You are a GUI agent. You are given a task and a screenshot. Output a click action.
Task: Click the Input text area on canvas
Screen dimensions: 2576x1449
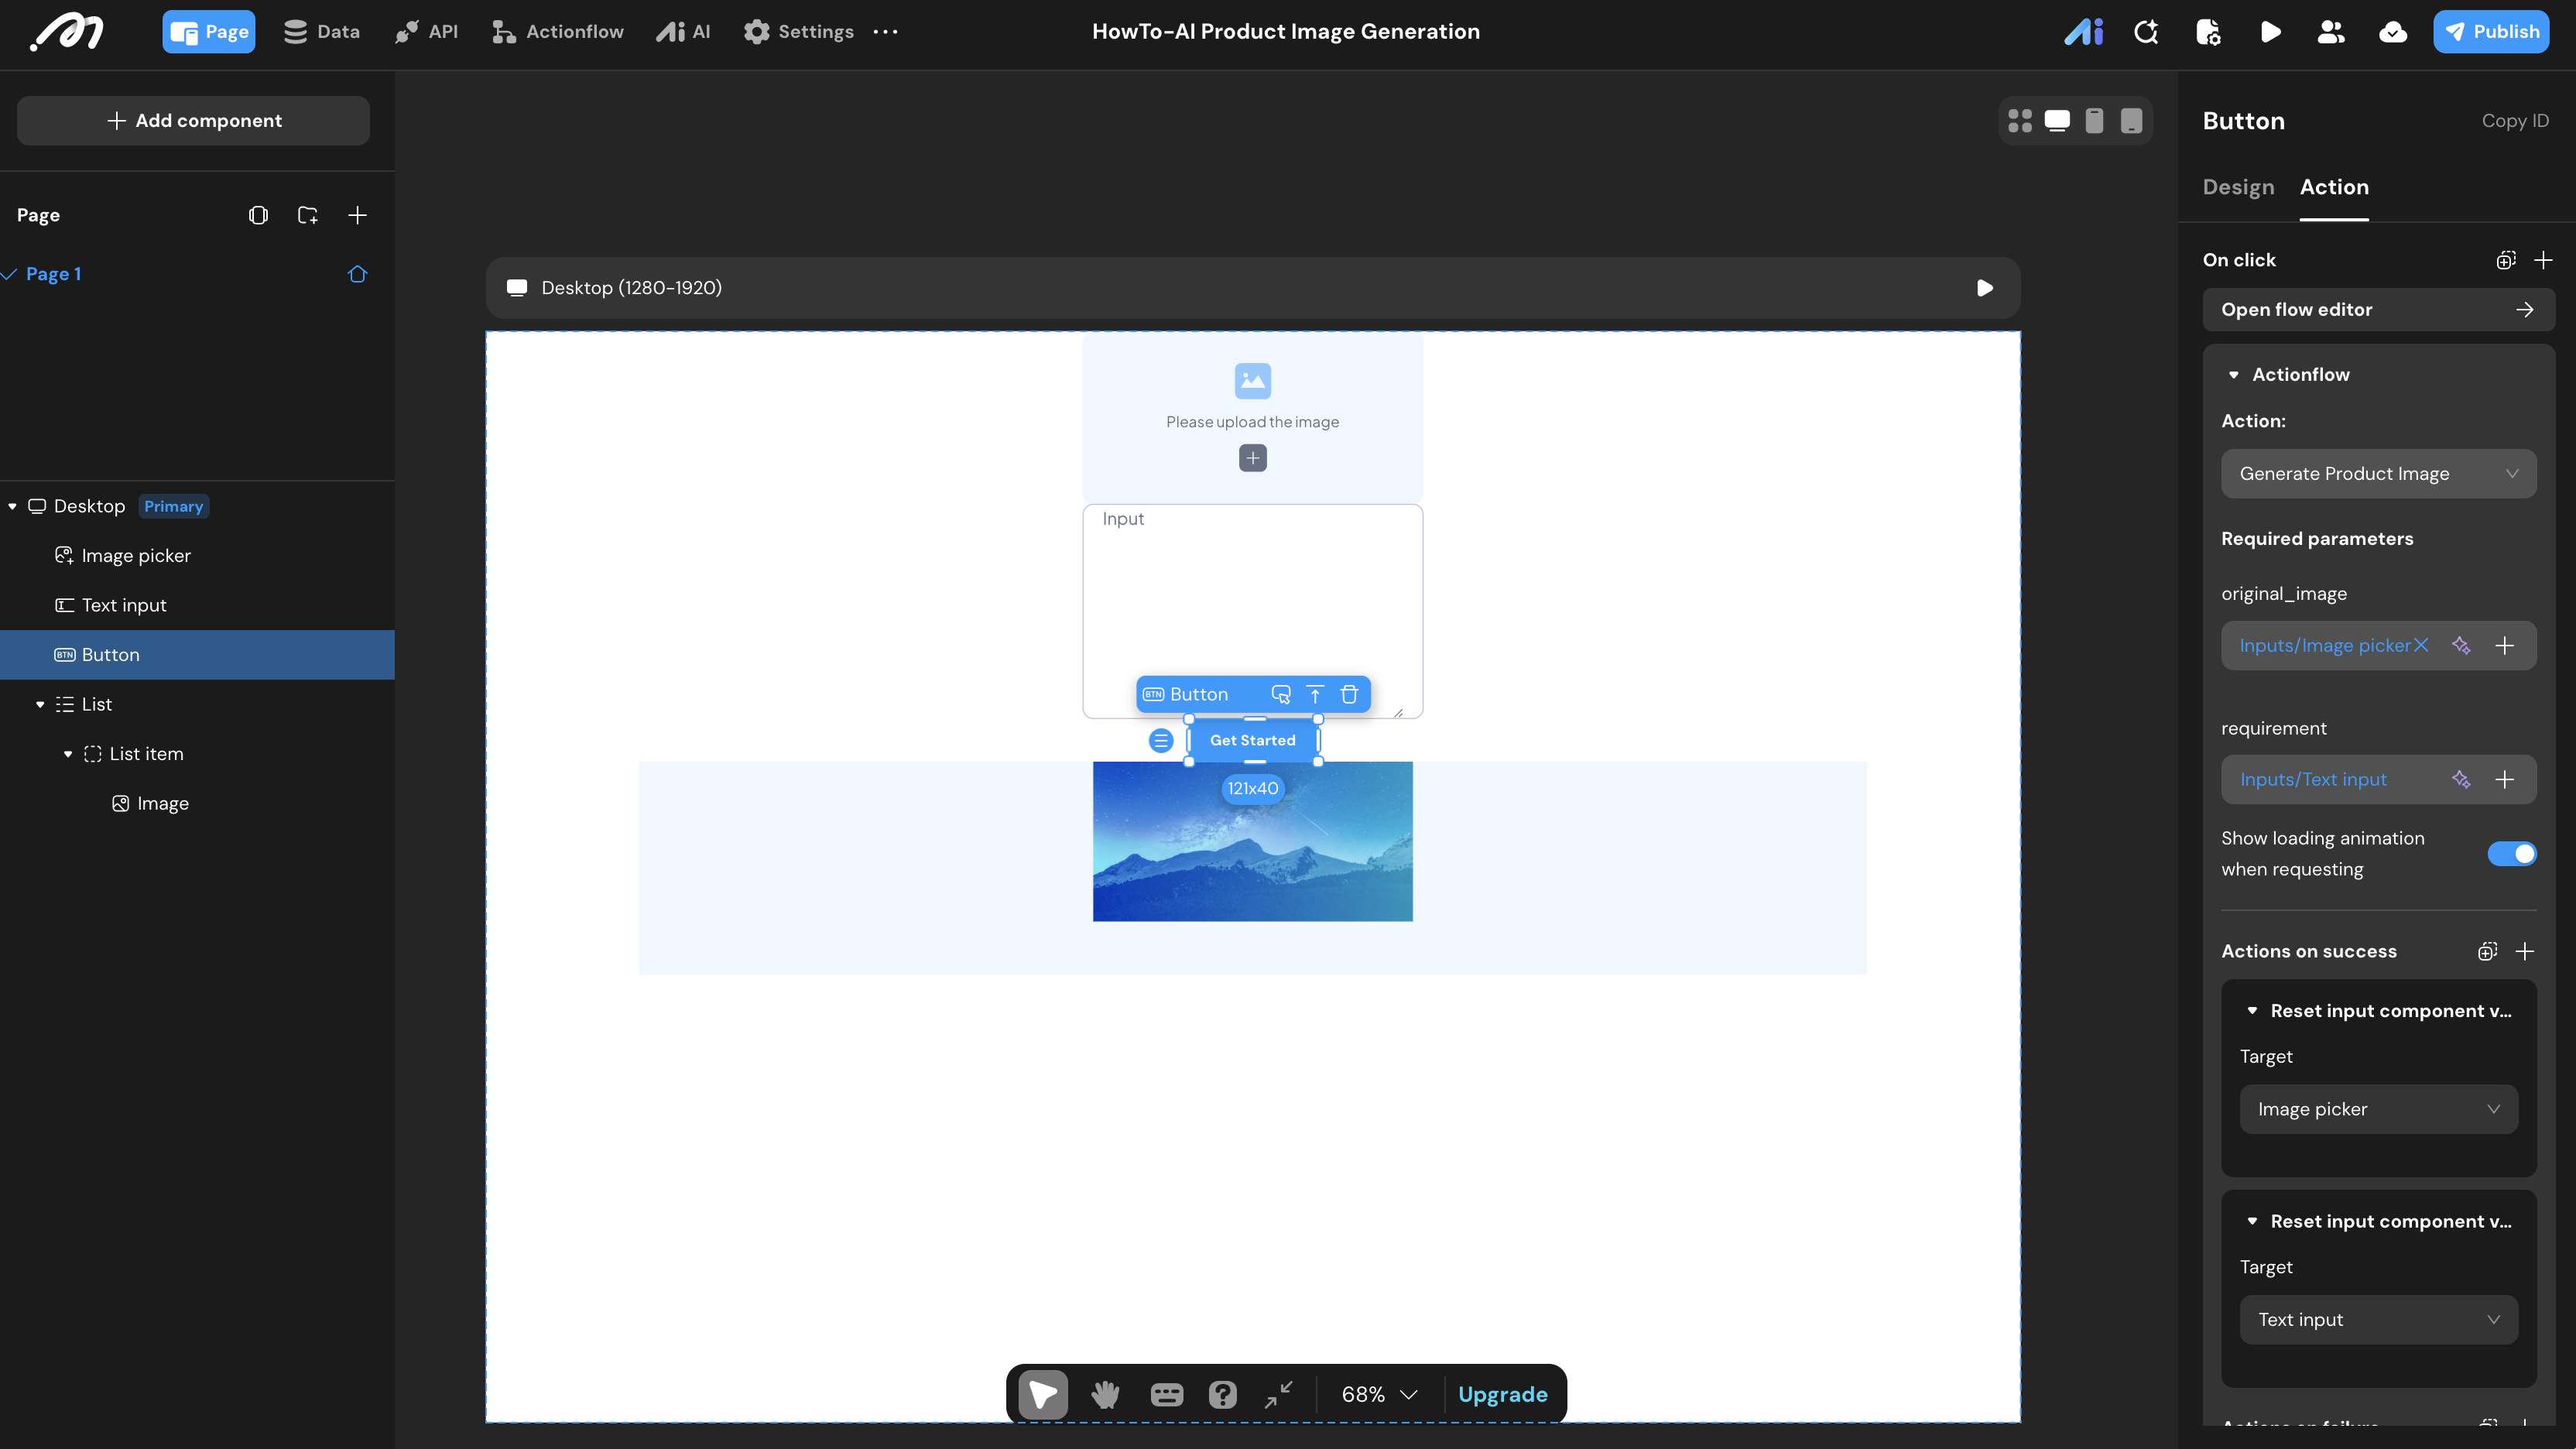[1252, 600]
